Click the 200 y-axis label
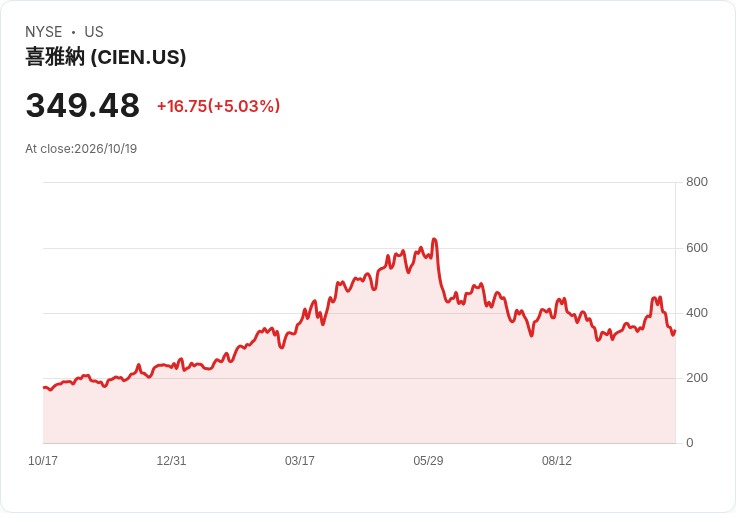This screenshot has height=513, width=736. coord(697,378)
